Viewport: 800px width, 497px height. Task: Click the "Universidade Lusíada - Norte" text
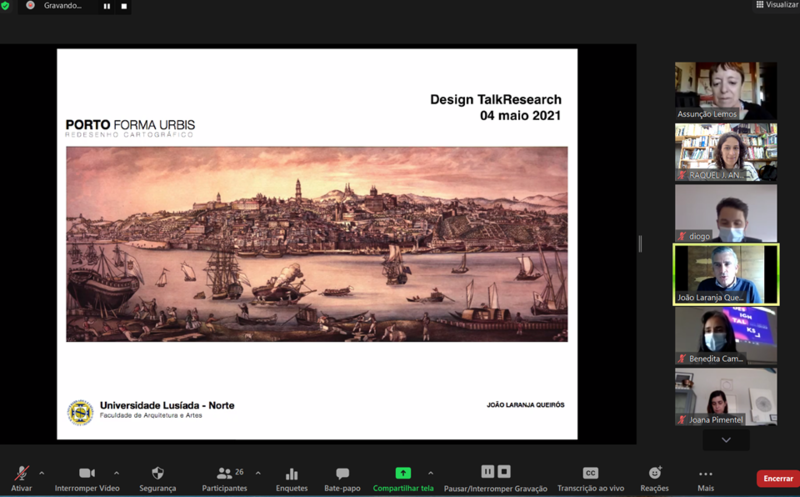pyautogui.click(x=167, y=405)
